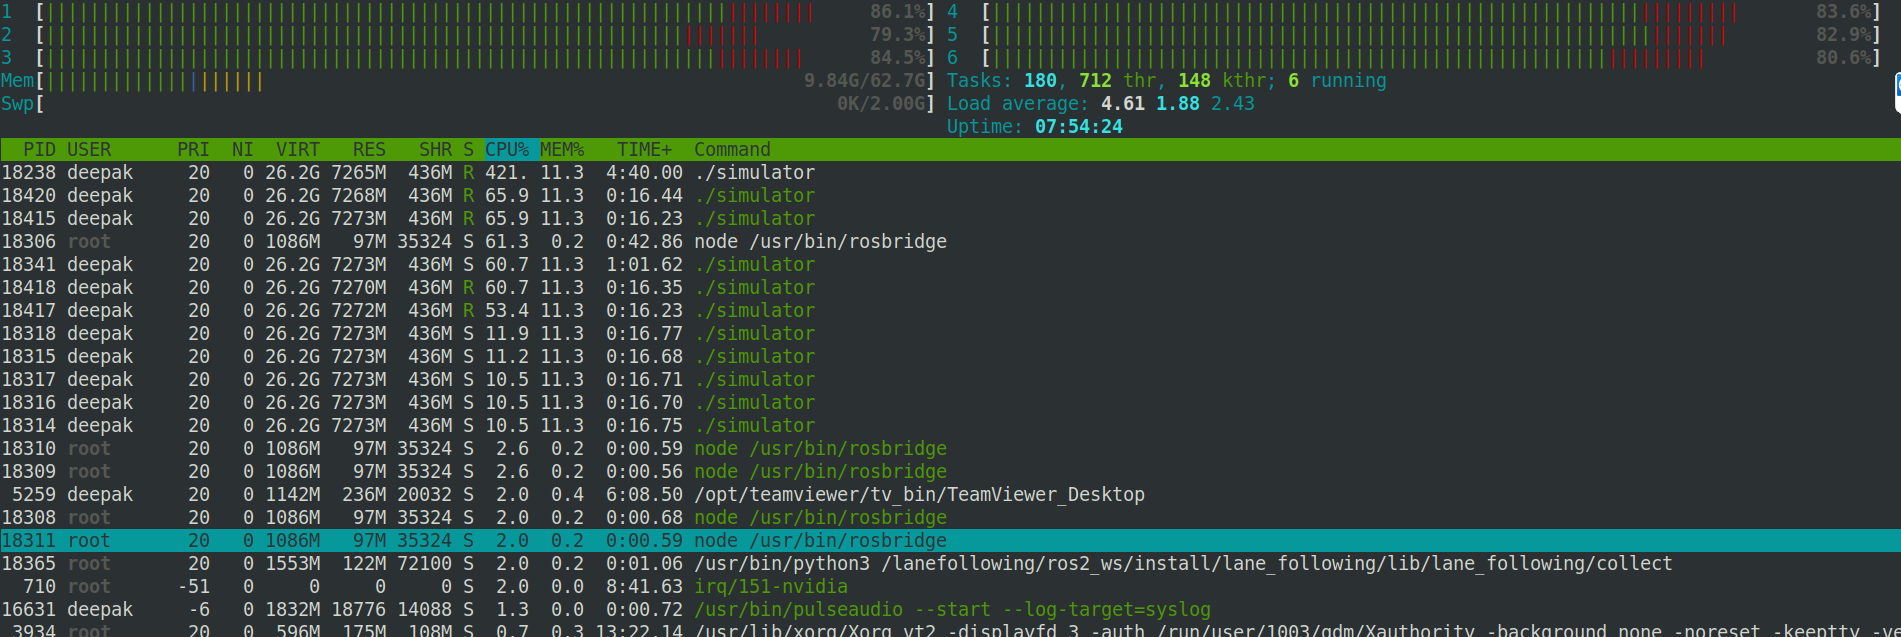Click the NI column header

tap(243, 150)
